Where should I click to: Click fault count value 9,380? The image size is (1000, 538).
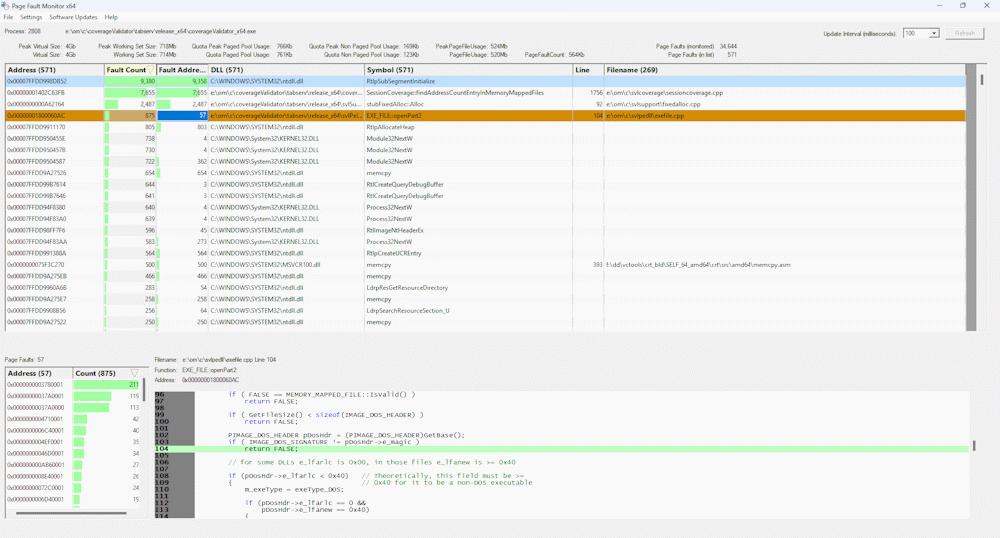click(147, 81)
